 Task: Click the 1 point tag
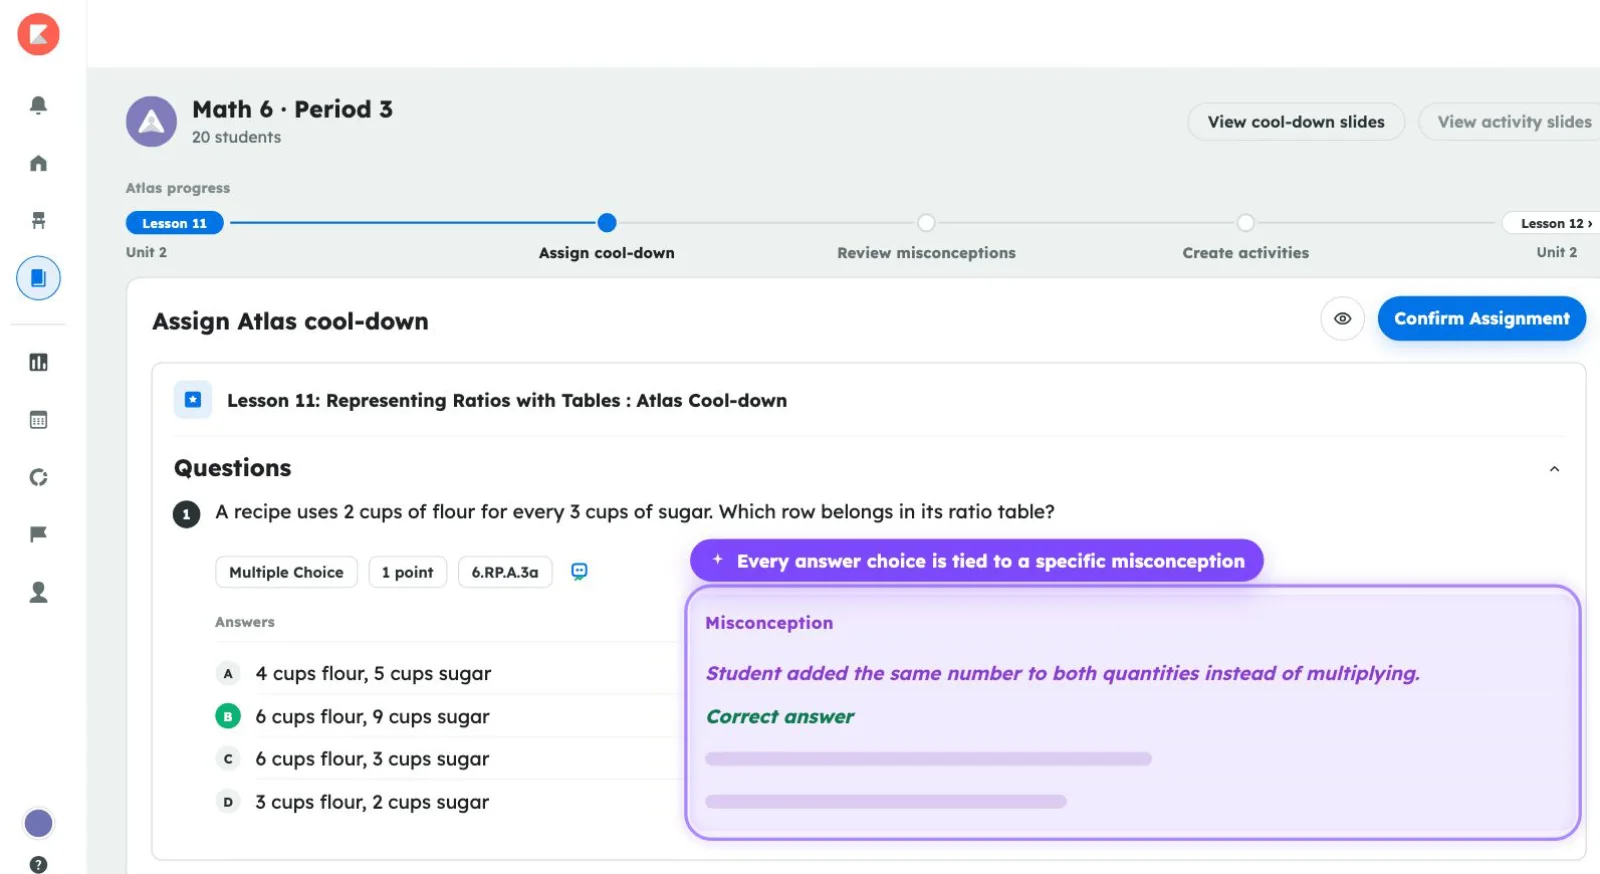(x=407, y=572)
